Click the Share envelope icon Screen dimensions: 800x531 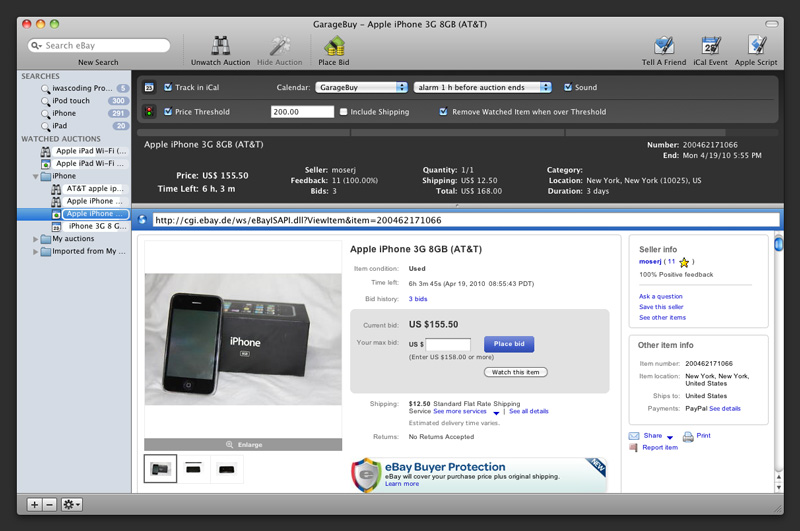[x=634, y=436]
